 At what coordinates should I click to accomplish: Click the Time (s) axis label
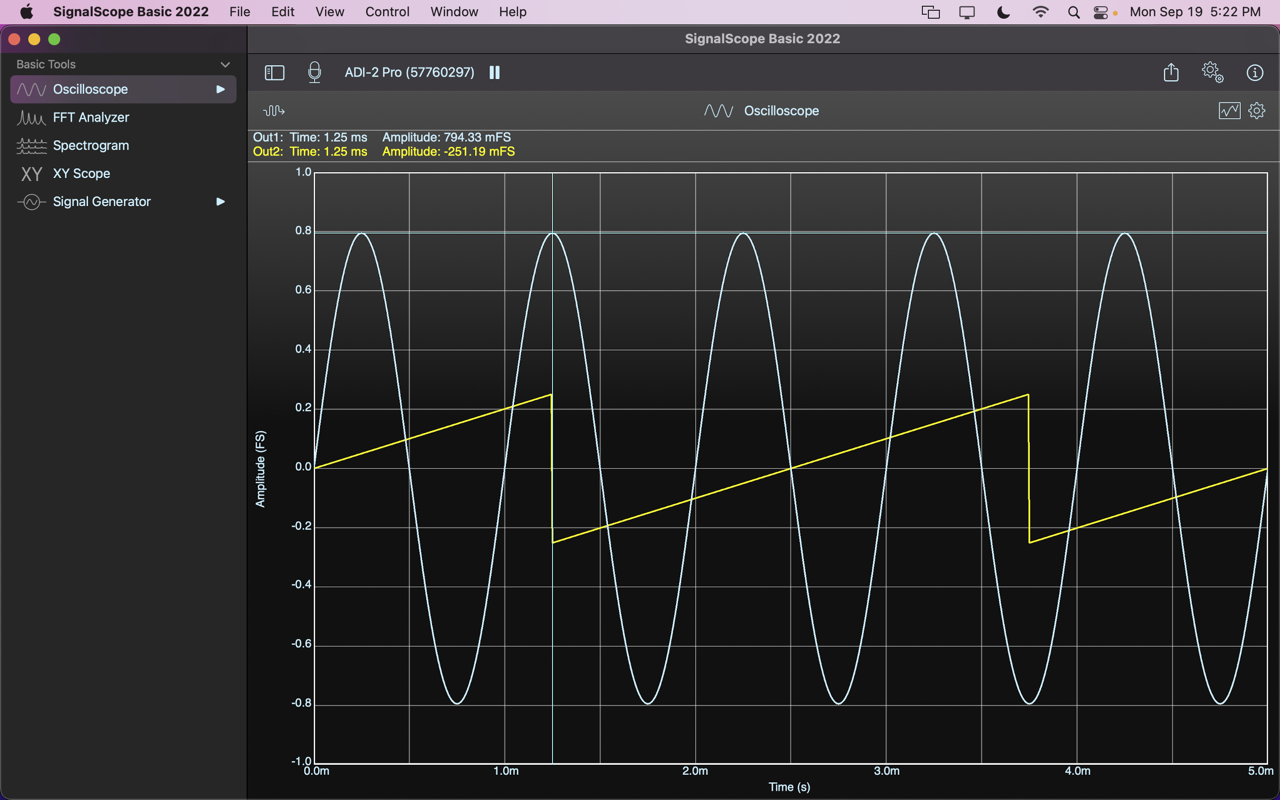tap(789, 787)
